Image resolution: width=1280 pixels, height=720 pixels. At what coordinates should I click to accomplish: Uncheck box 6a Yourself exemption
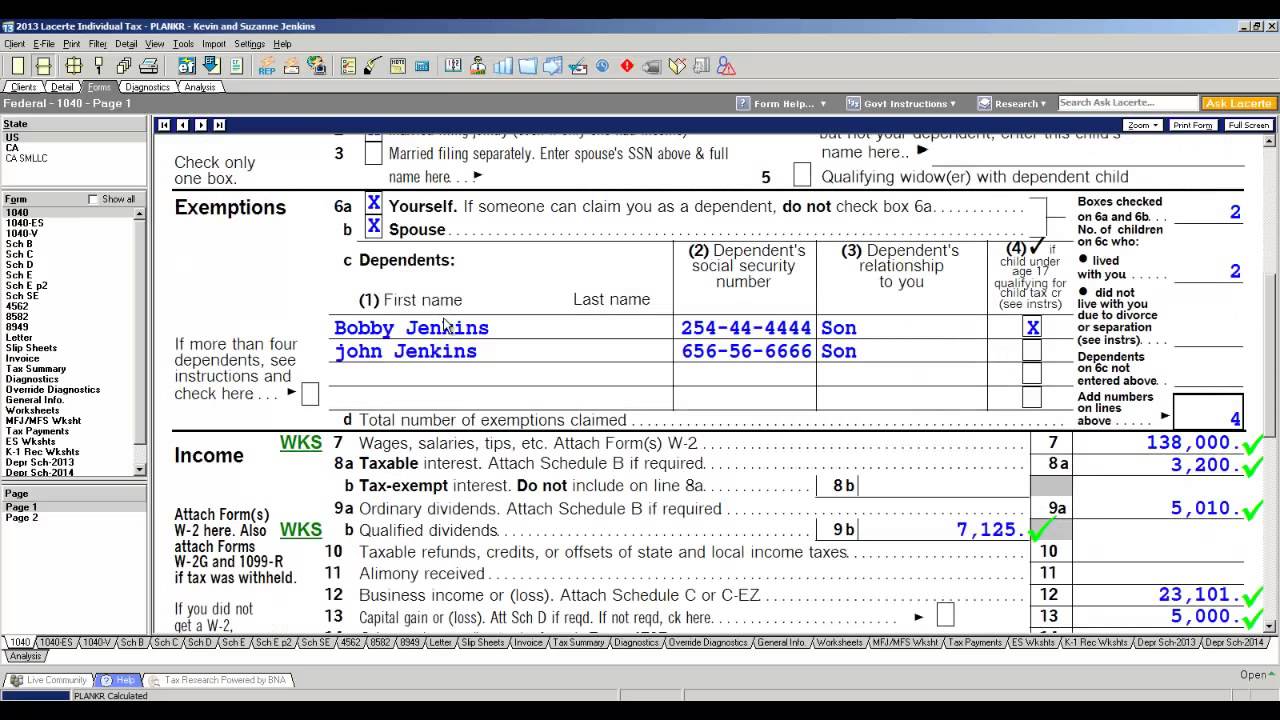coord(373,204)
